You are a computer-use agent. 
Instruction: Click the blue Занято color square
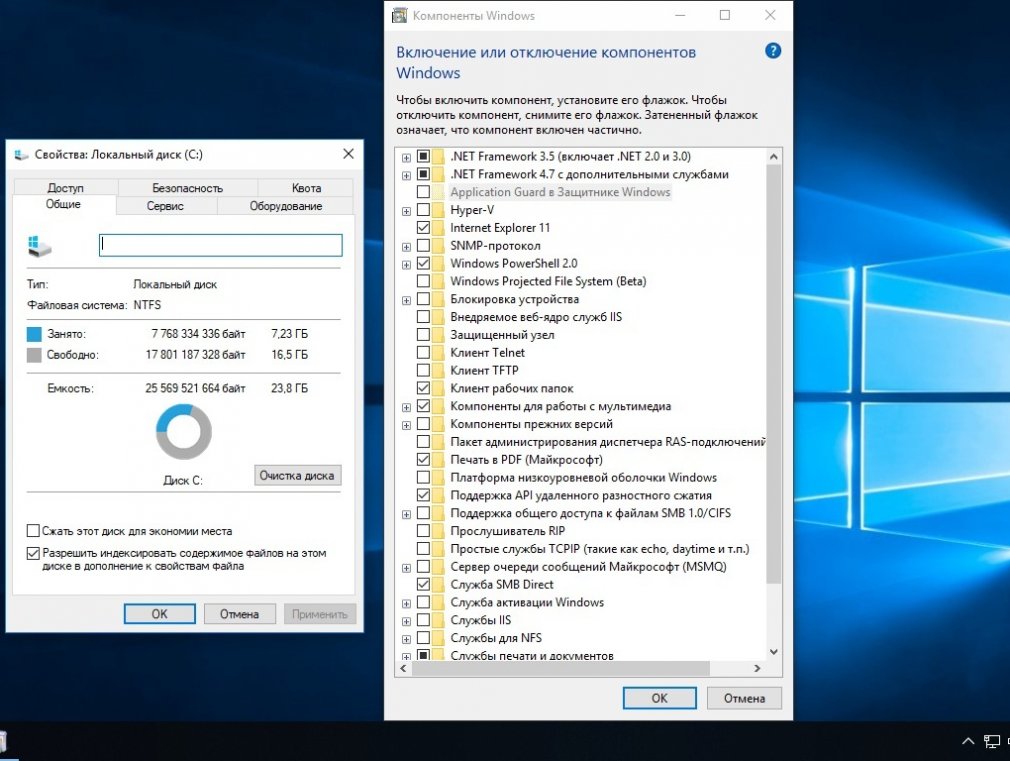pyautogui.click(x=34, y=334)
